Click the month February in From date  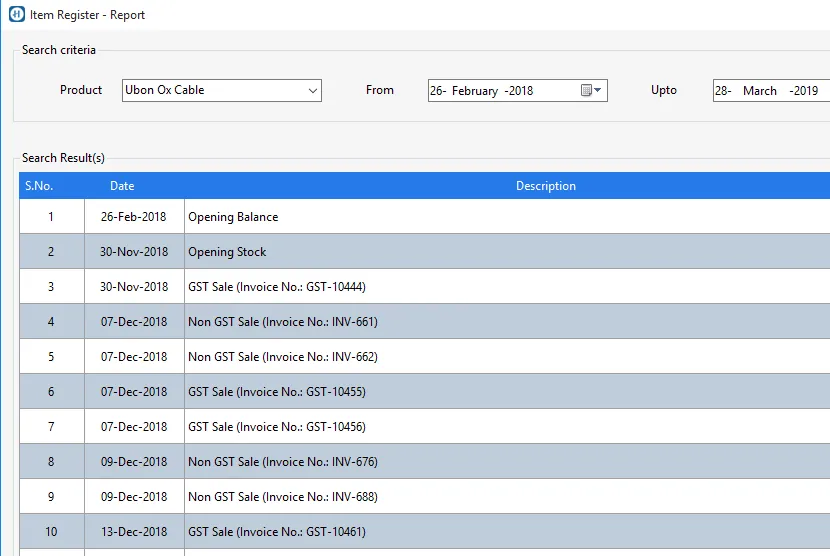click(474, 91)
